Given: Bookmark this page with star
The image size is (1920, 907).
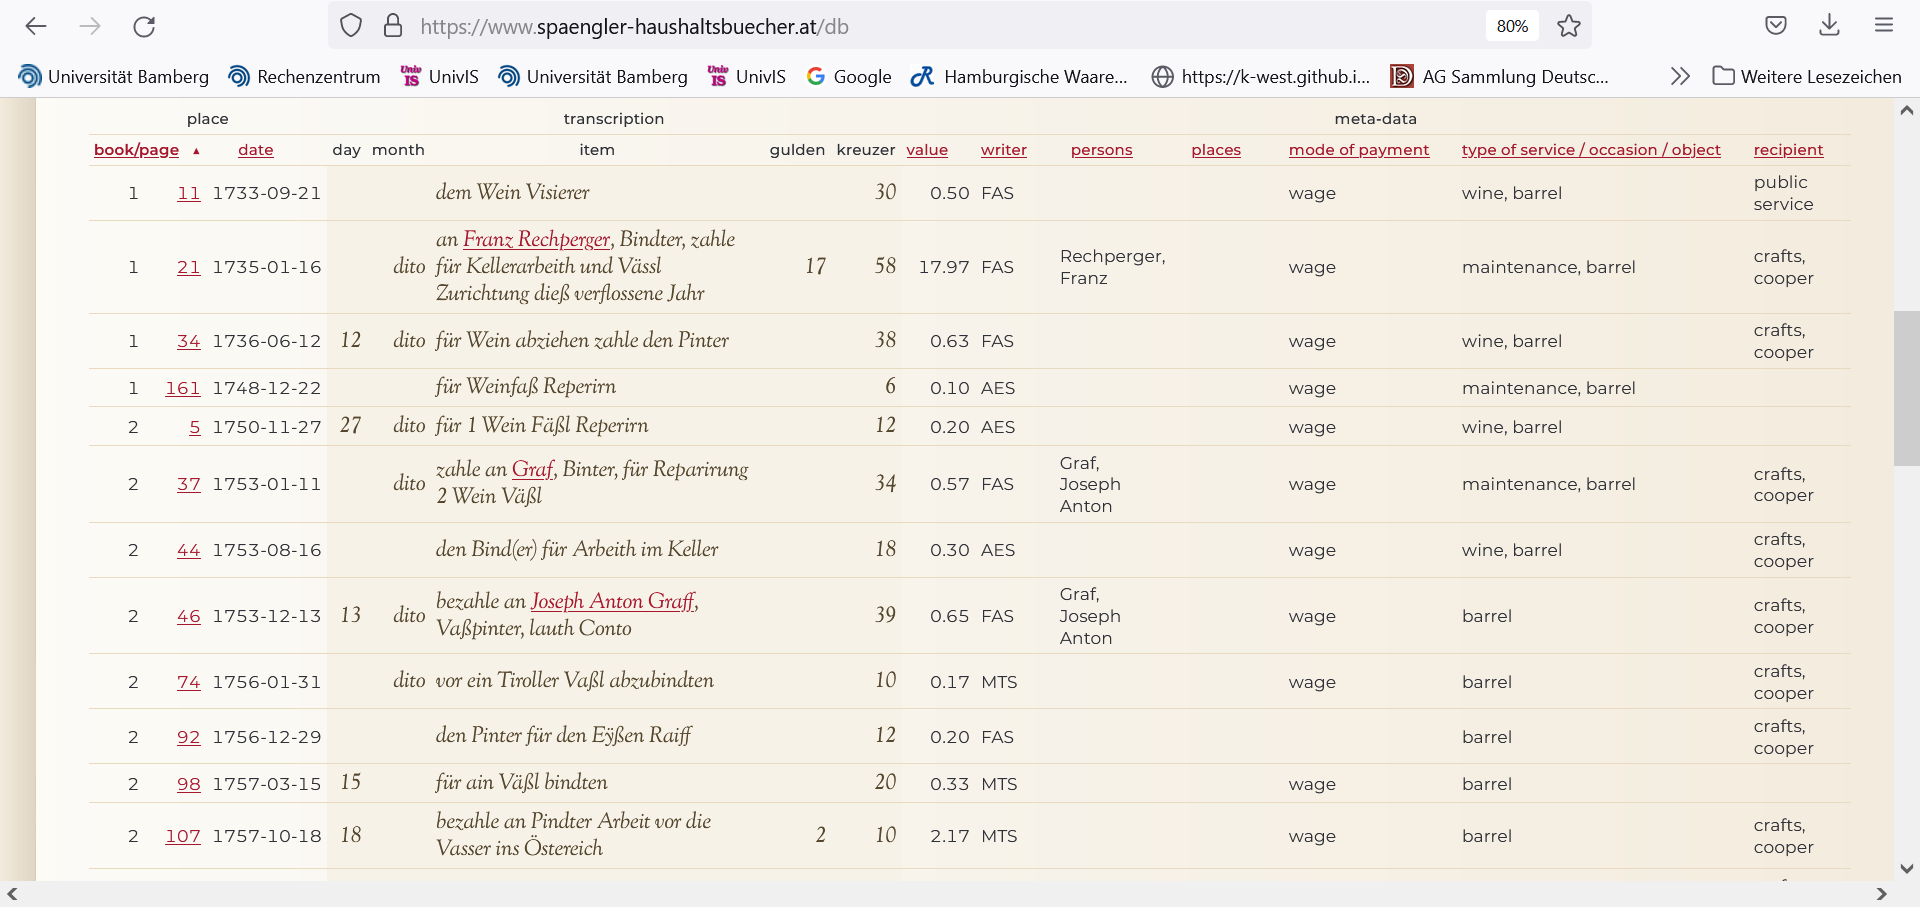Looking at the screenshot, I should (1569, 26).
